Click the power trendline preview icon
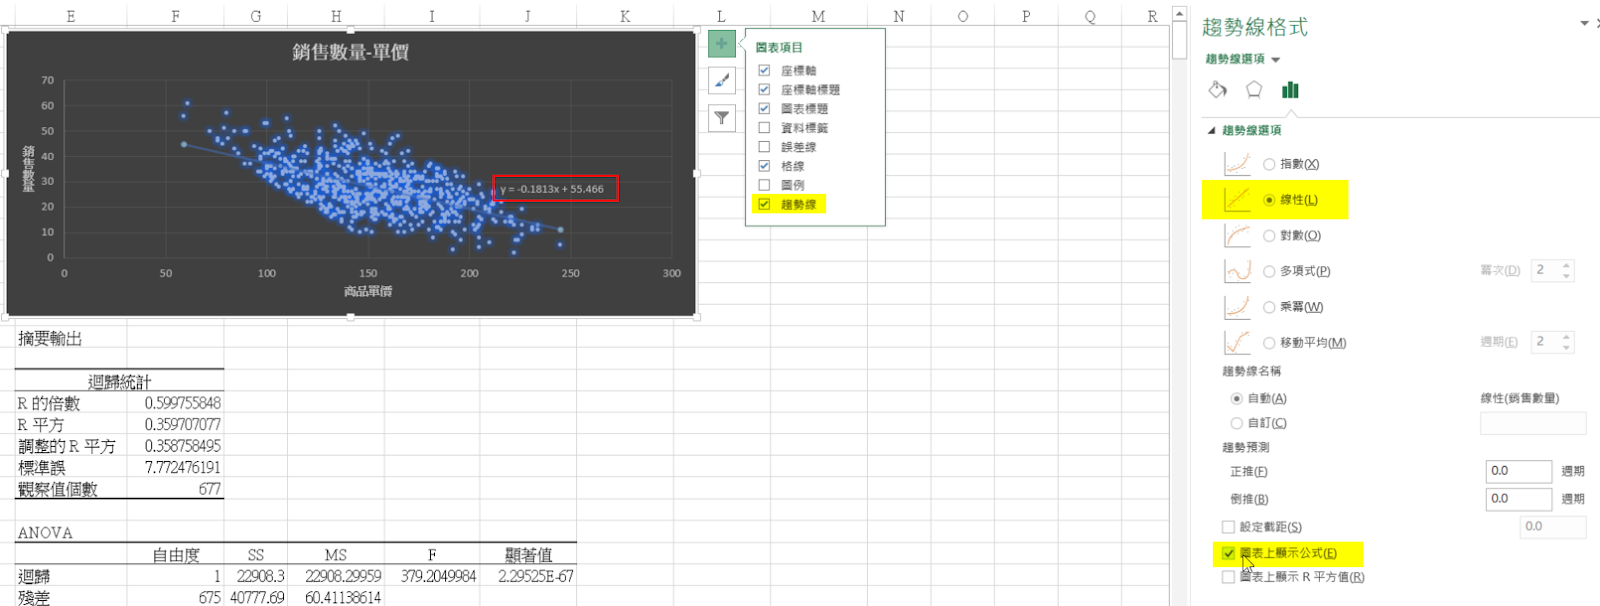The image size is (1600, 606). point(1237,307)
